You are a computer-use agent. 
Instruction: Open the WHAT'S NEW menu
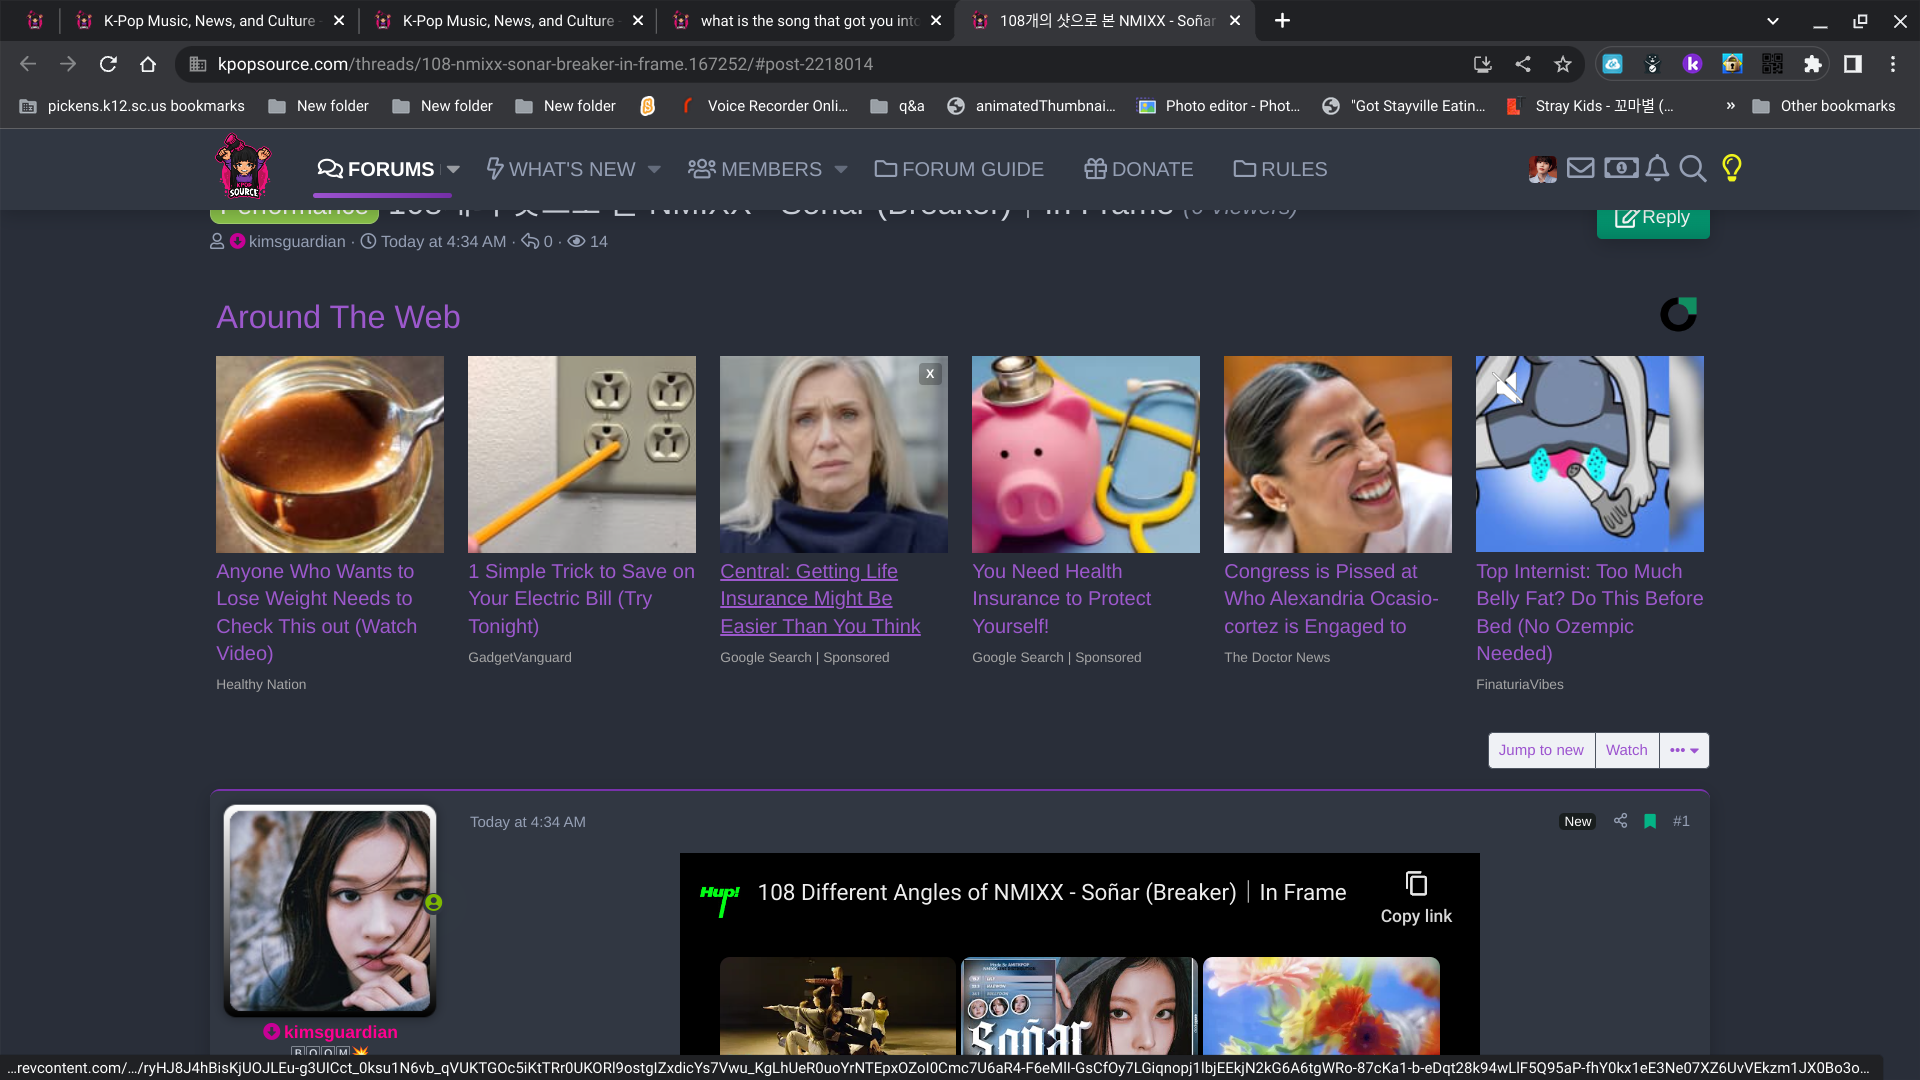561,169
